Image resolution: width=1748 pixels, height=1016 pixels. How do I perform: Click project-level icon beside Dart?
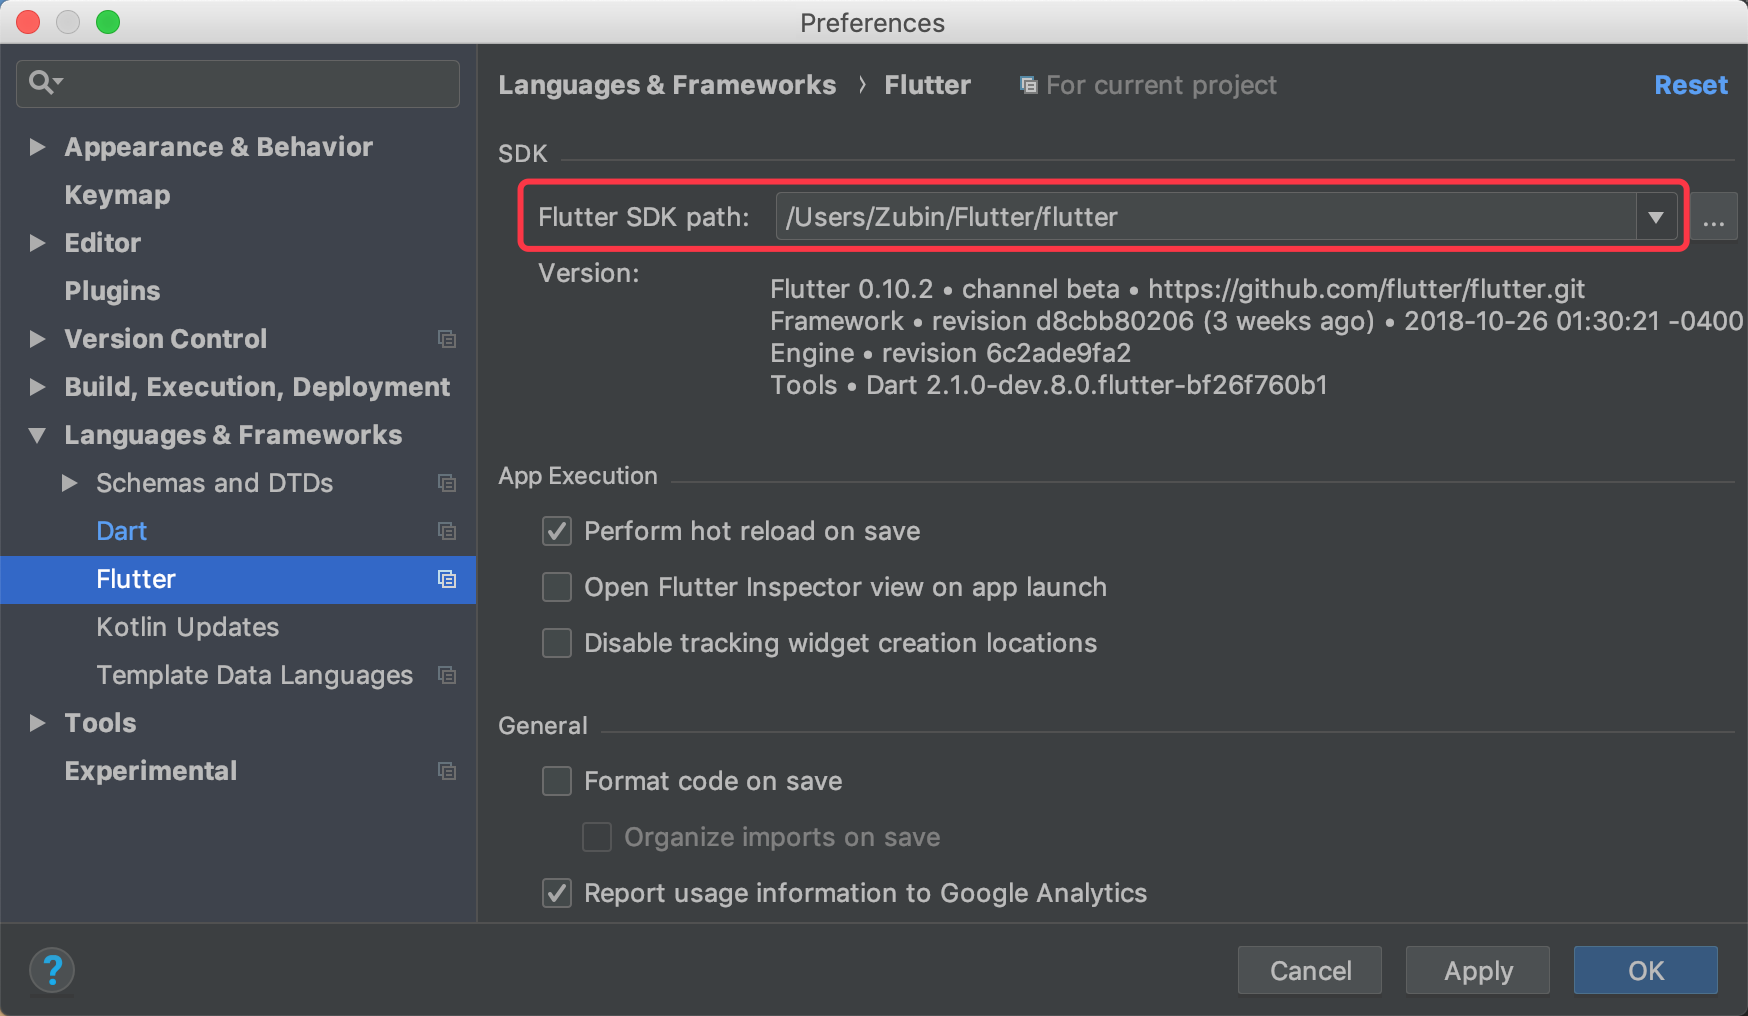[447, 531]
